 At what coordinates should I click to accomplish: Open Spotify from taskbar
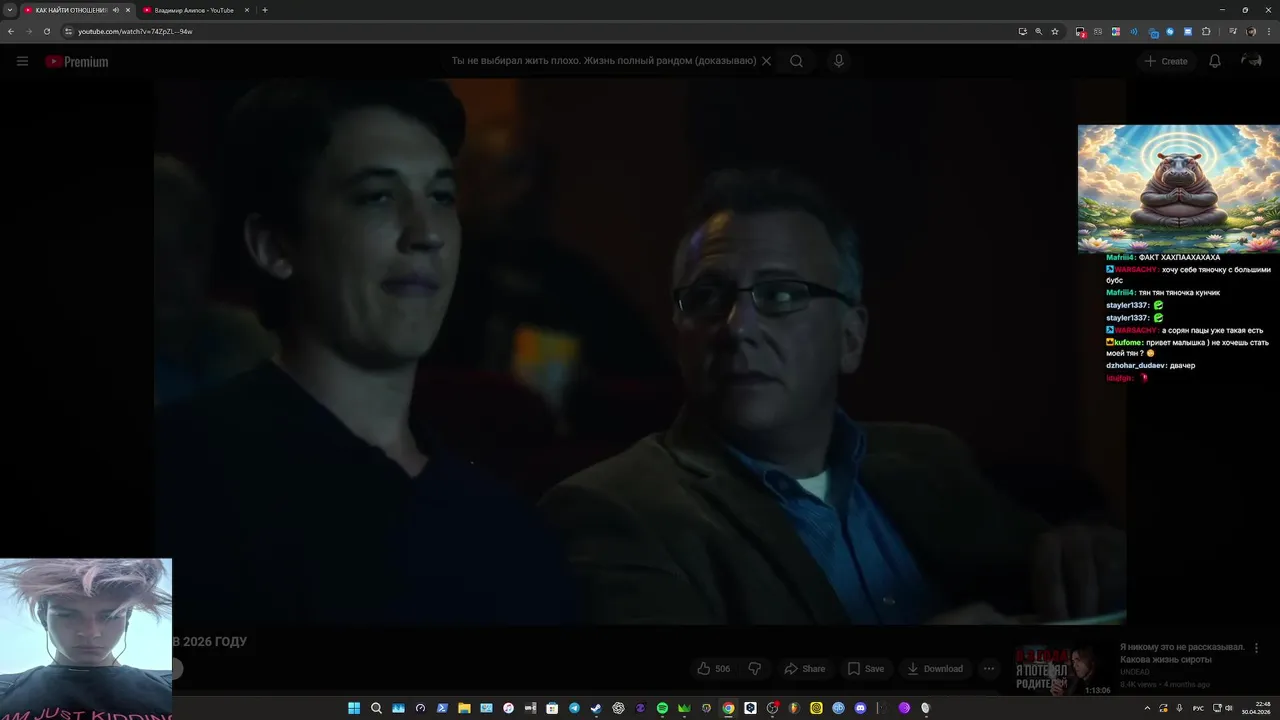click(x=662, y=708)
